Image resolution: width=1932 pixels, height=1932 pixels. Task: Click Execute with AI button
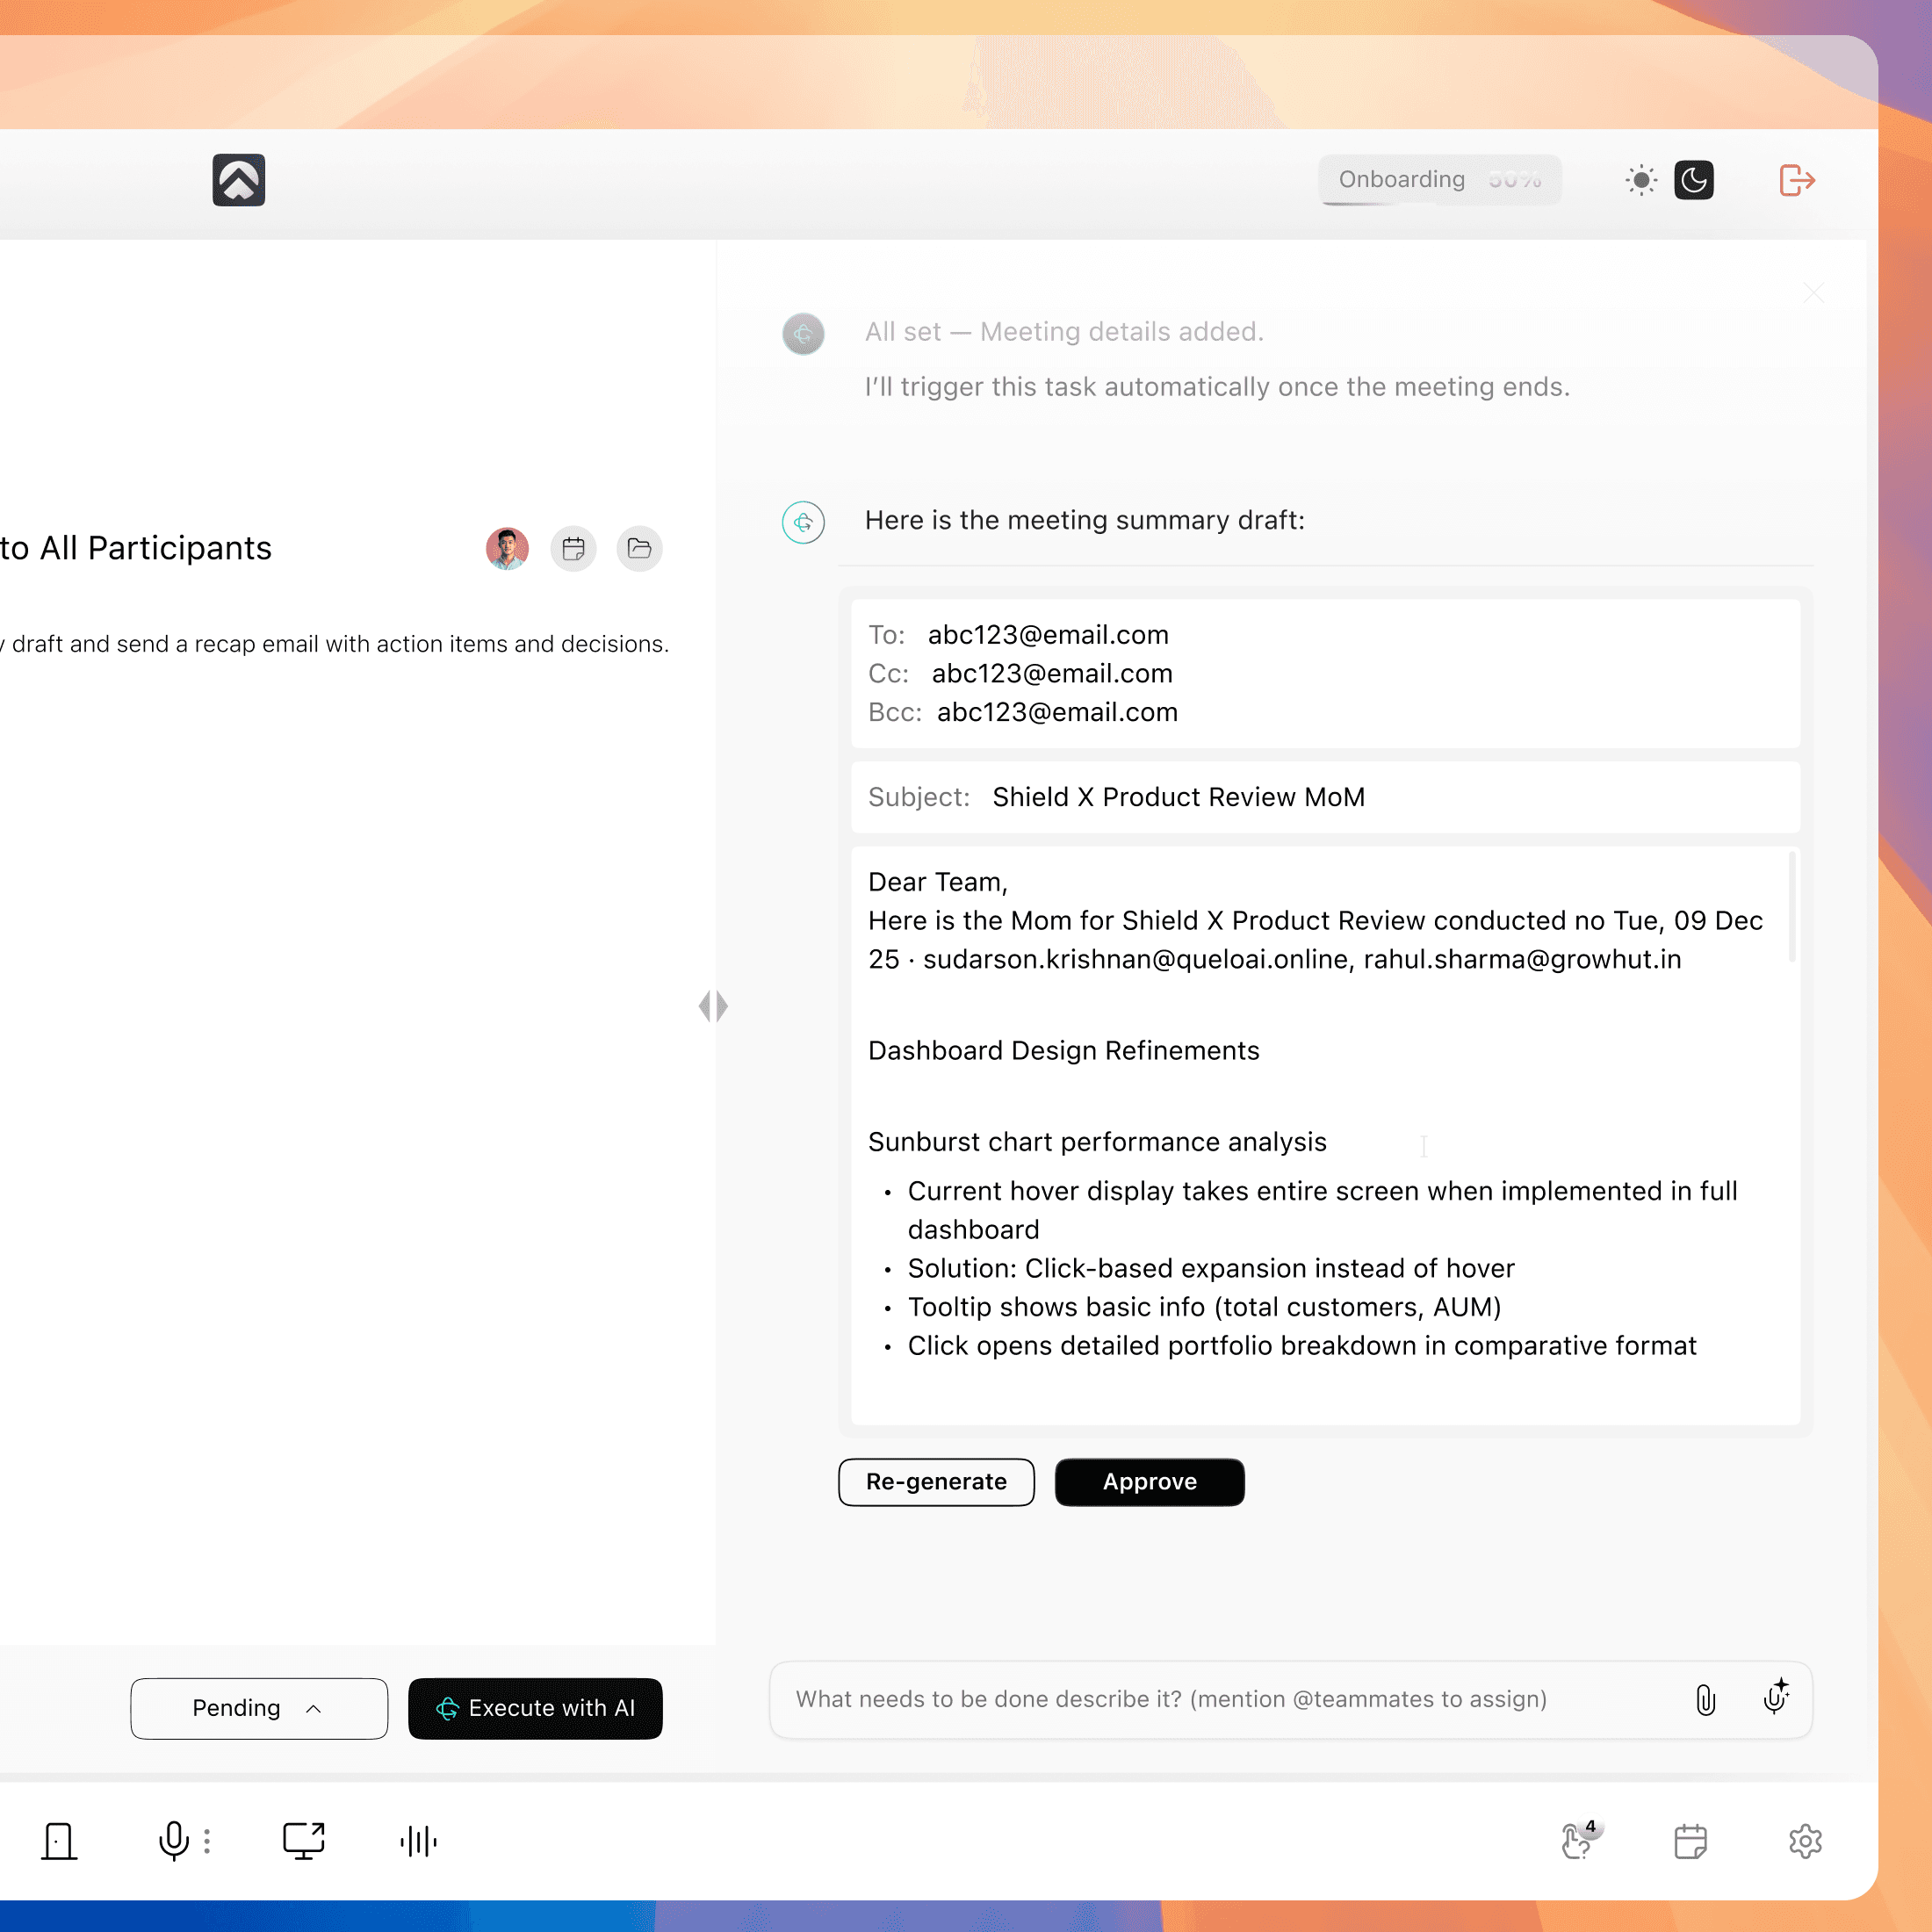[x=535, y=1708]
